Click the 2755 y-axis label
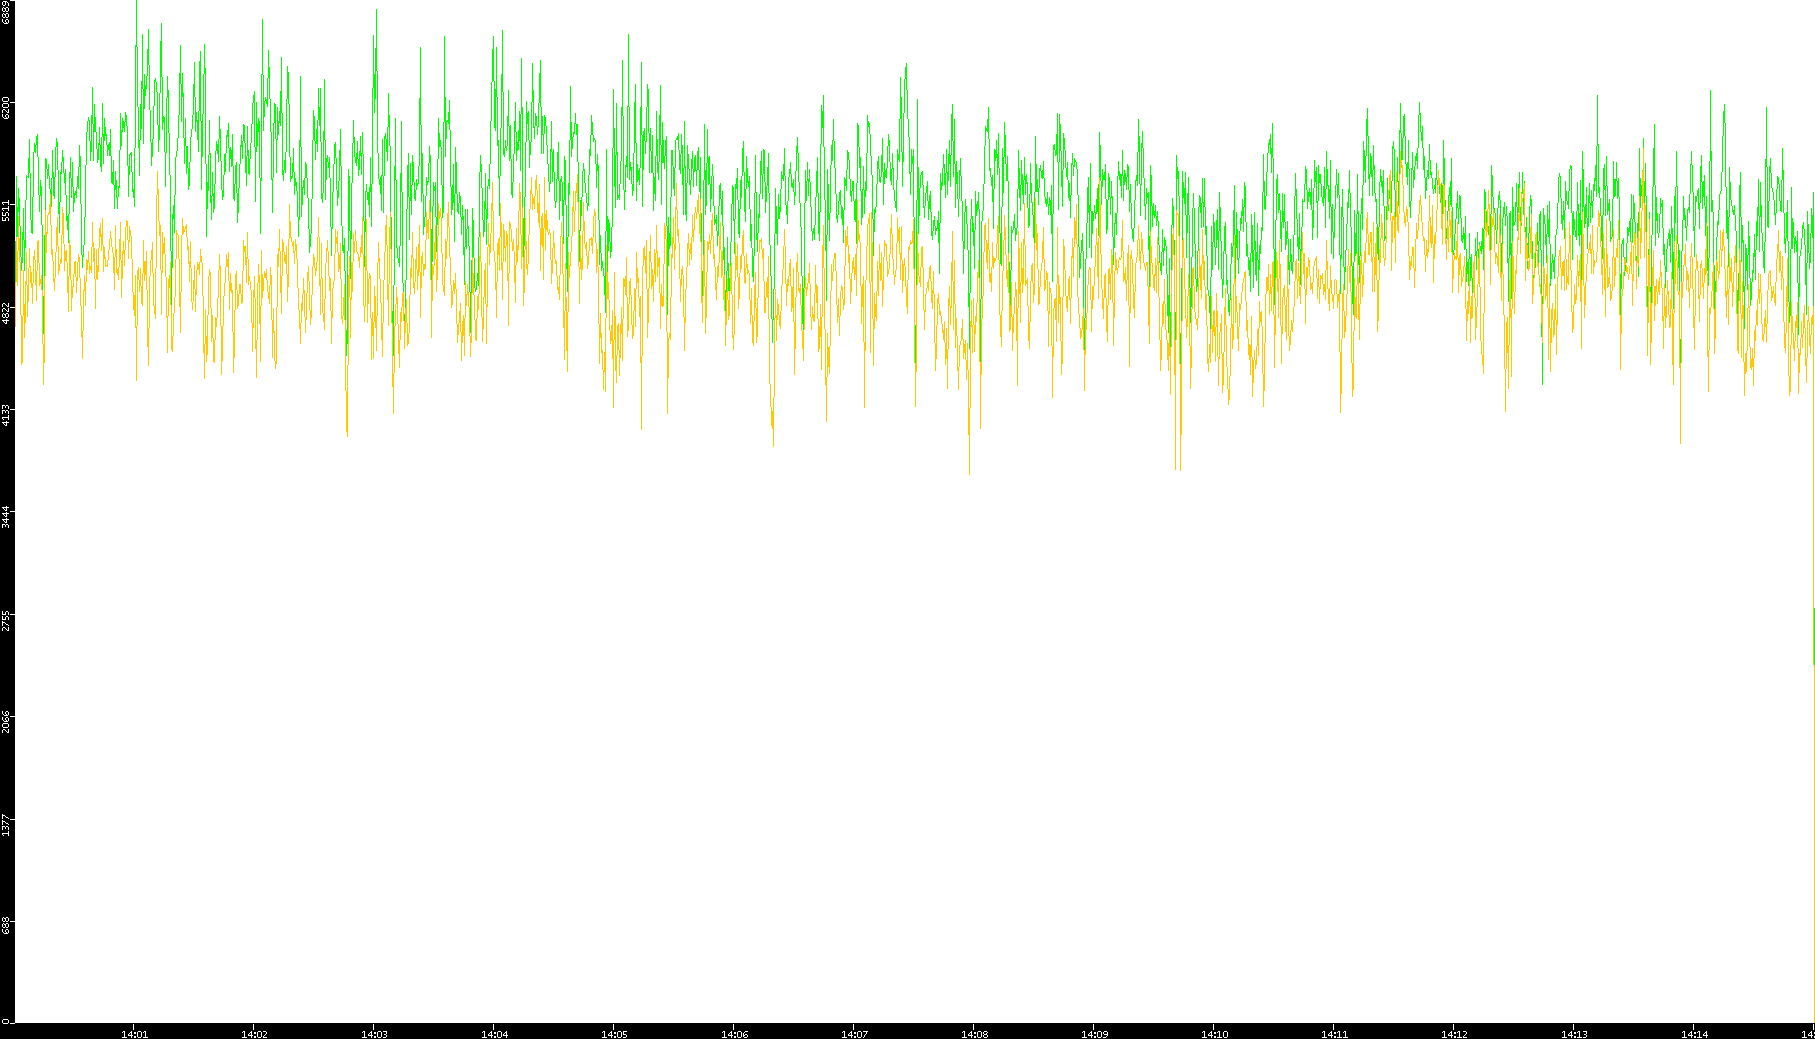This screenshot has height=1039, width=1815. click(x=6, y=621)
